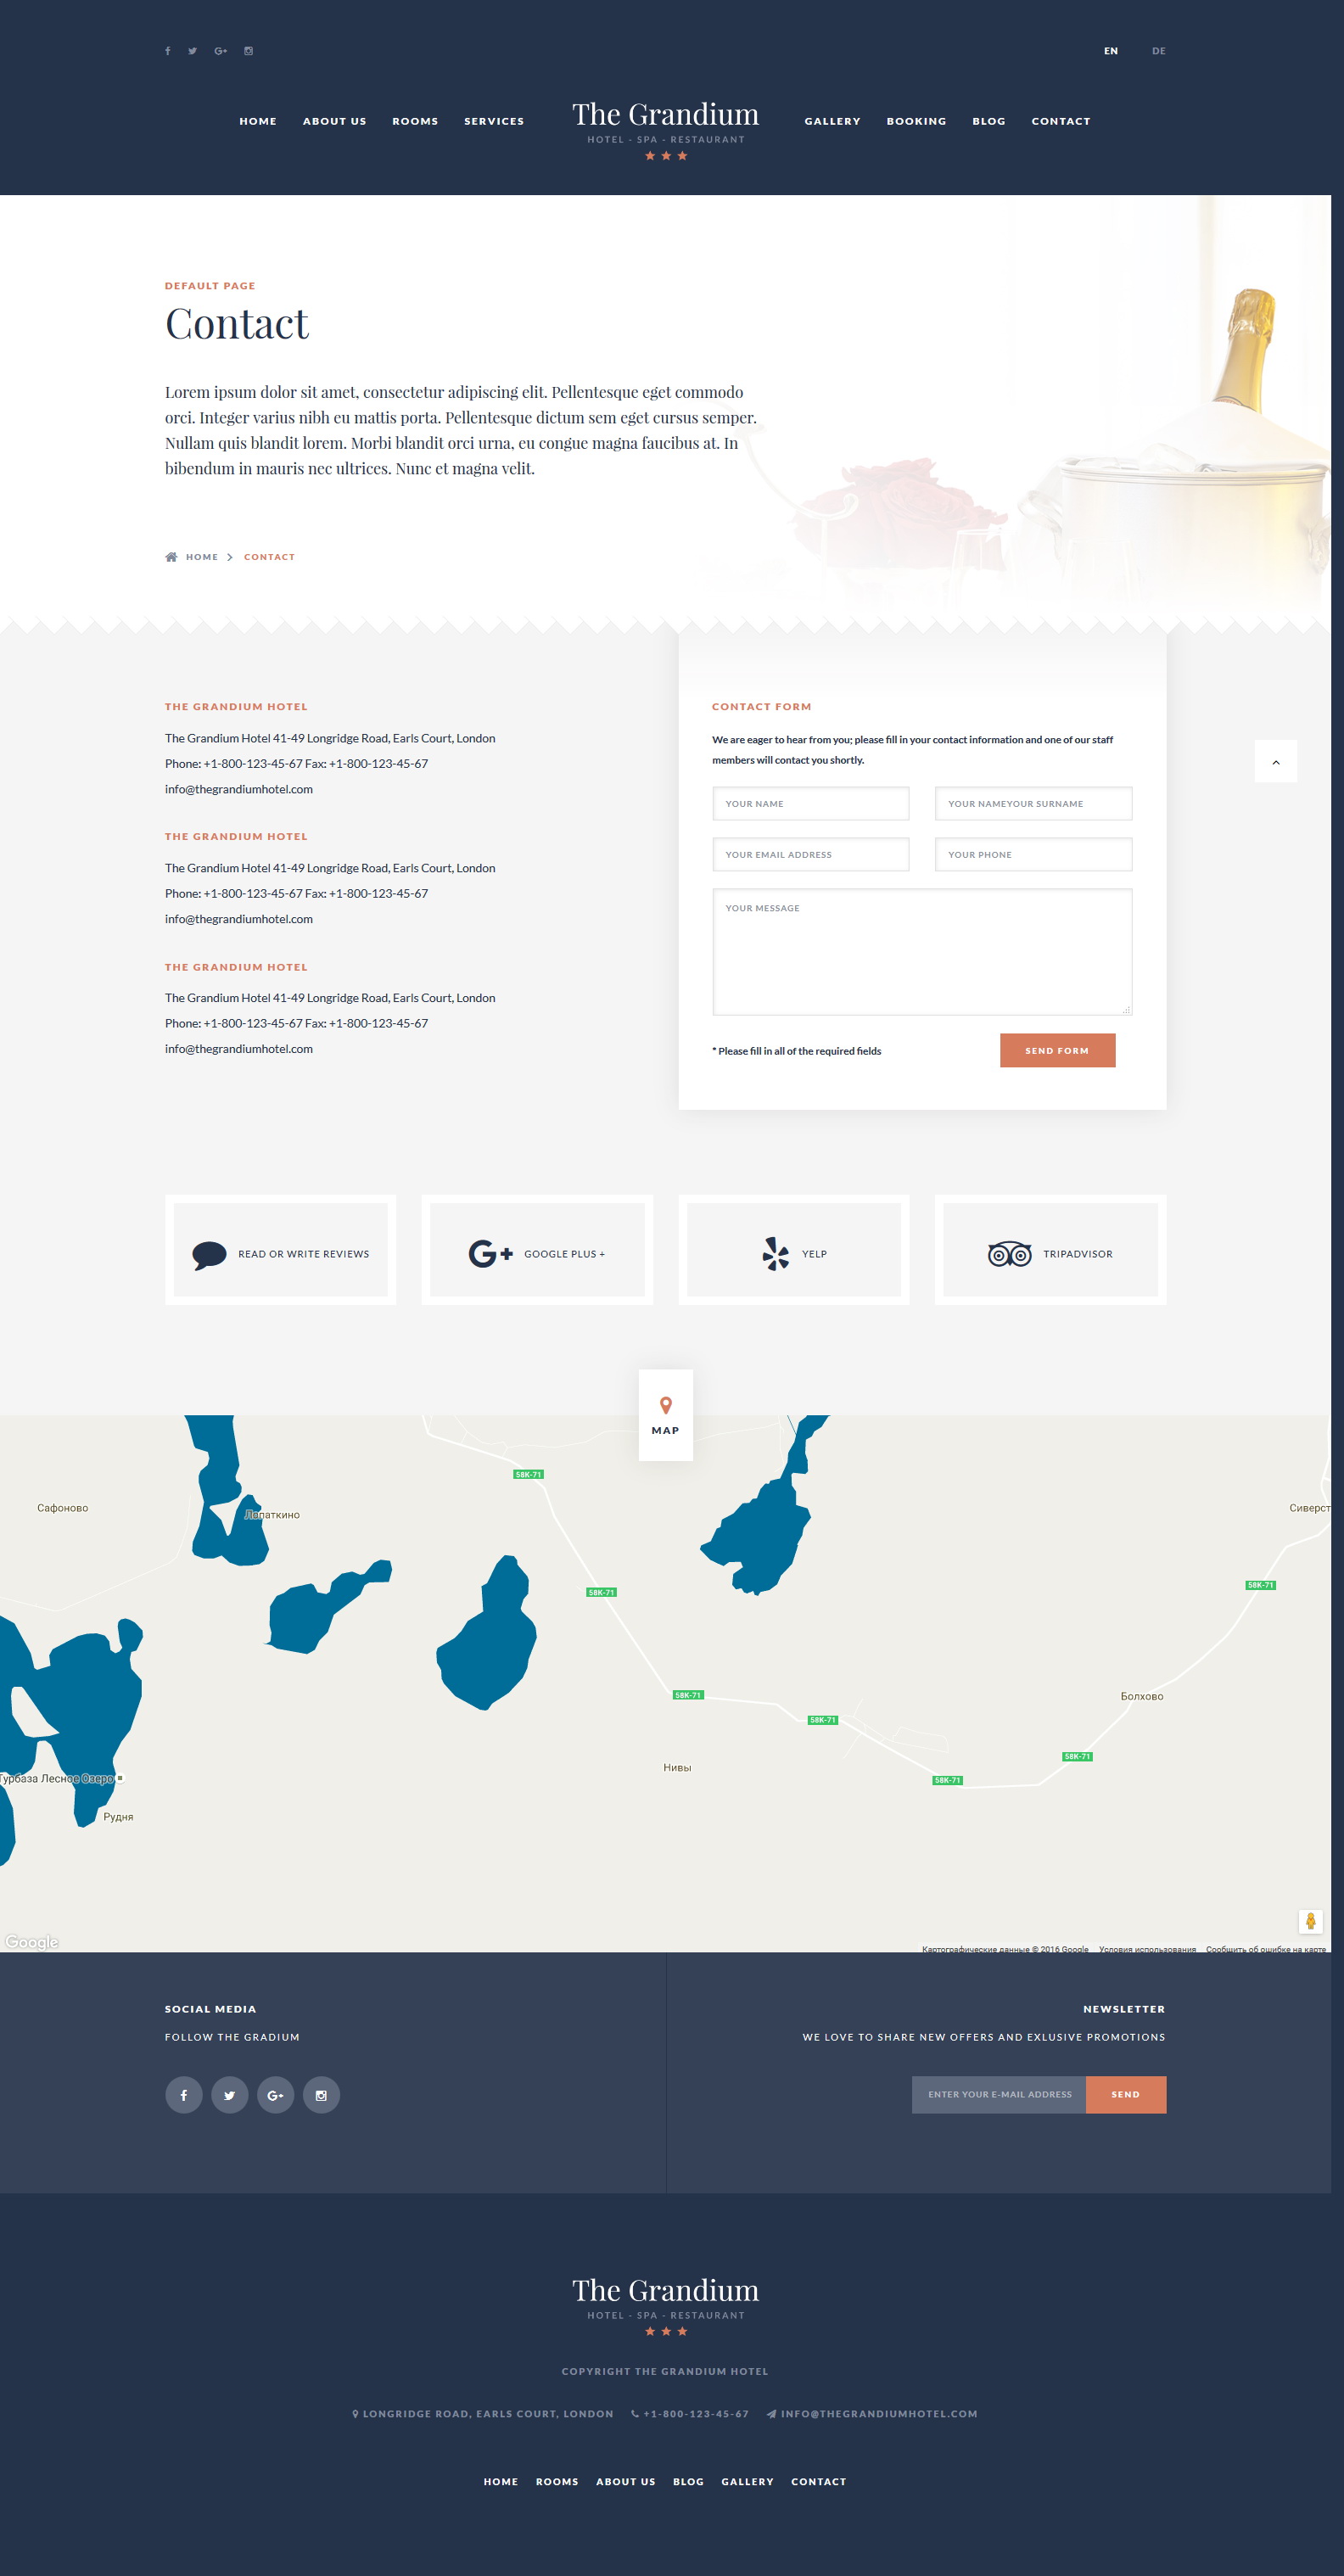This screenshot has width=1344, height=2576.
Task: Open Rooms in main navigation
Action: pos(415,121)
